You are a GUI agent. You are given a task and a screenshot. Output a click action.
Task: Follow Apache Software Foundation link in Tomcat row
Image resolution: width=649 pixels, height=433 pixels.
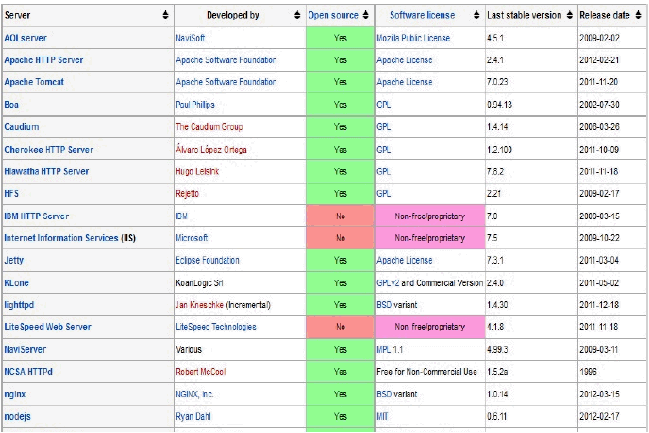(x=226, y=82)
